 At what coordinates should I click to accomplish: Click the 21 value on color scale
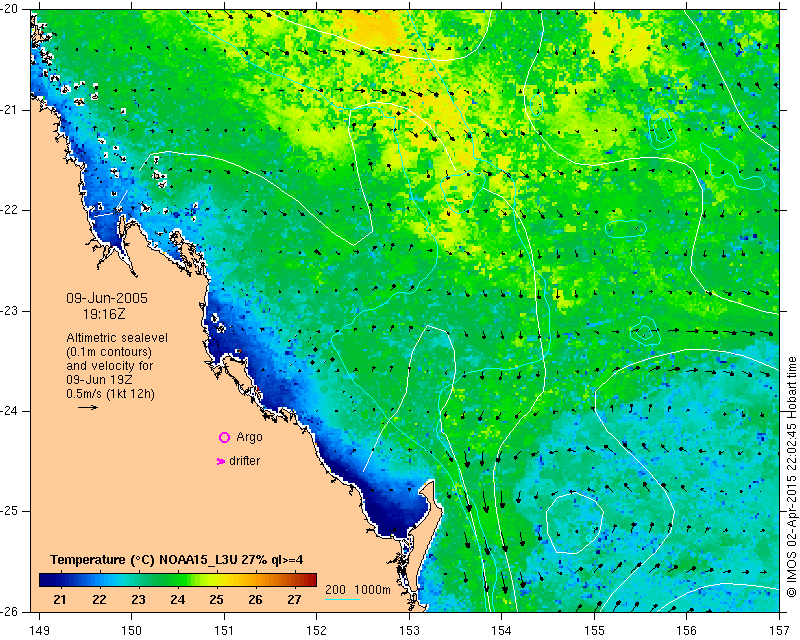pyautogui.click(x=60, y=599)
